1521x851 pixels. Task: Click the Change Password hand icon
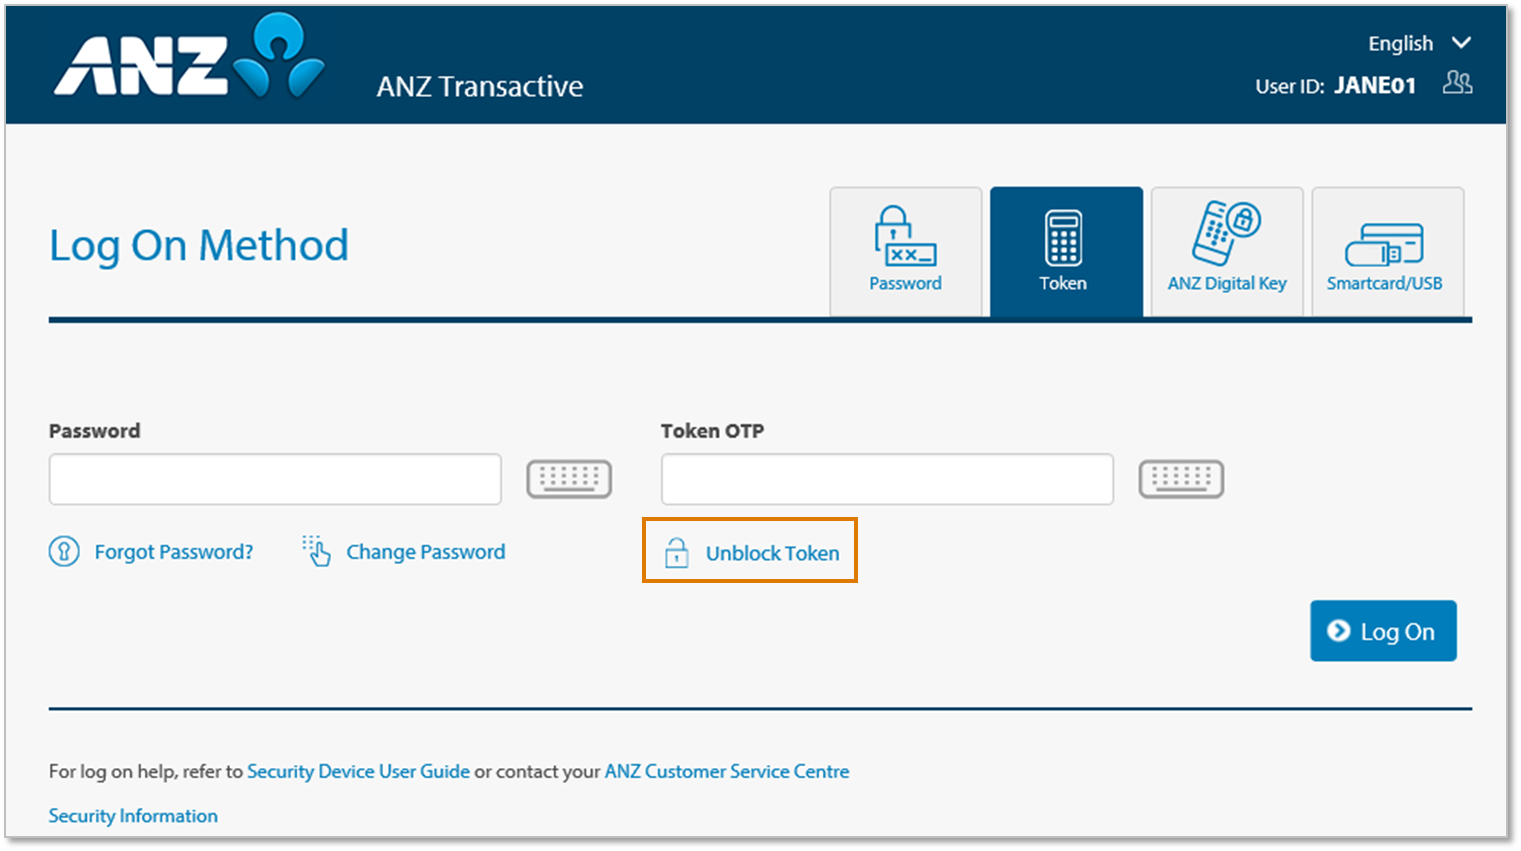(x=316, y=550)
